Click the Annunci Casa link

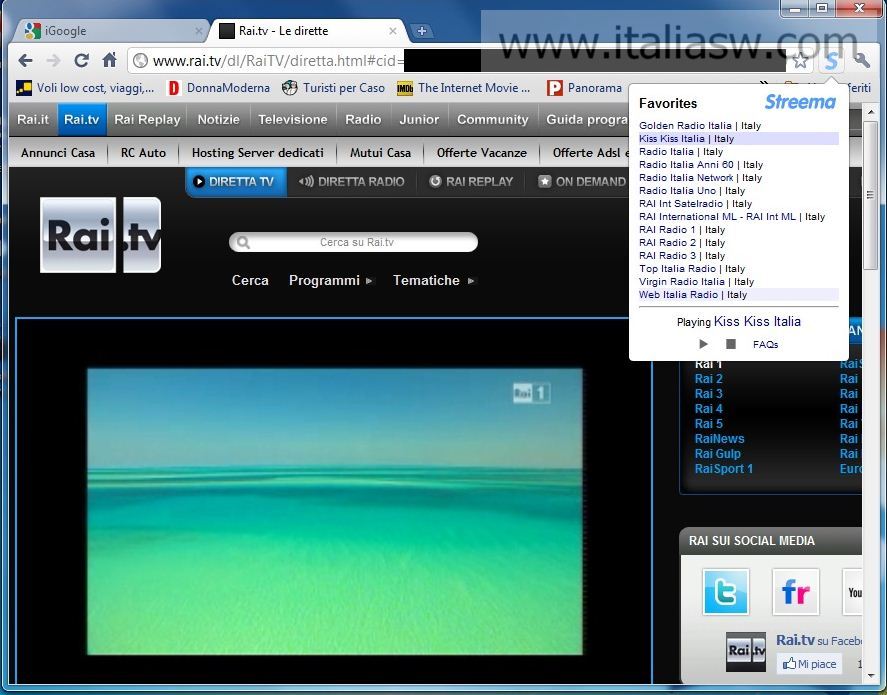coord(58,153)
